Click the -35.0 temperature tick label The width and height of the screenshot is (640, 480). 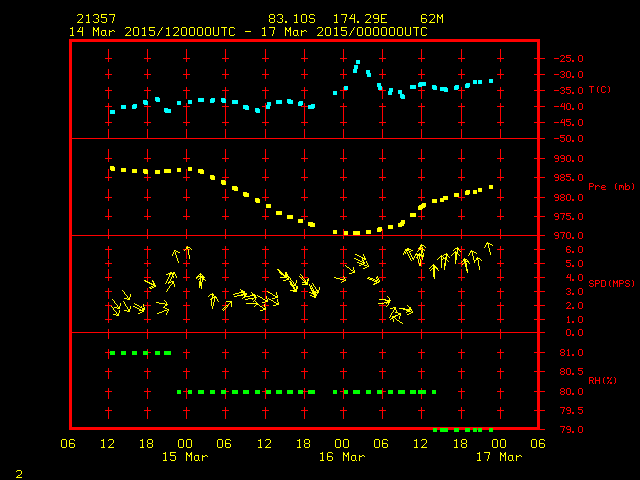point(569,91)
